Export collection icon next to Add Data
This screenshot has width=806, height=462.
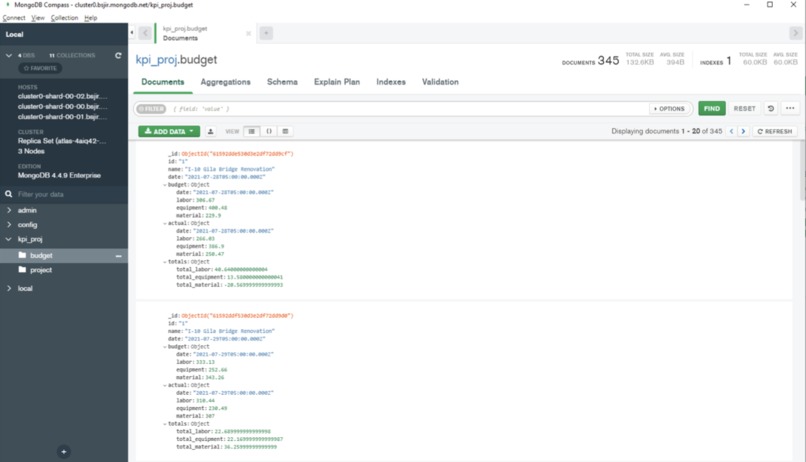[211, 132]
